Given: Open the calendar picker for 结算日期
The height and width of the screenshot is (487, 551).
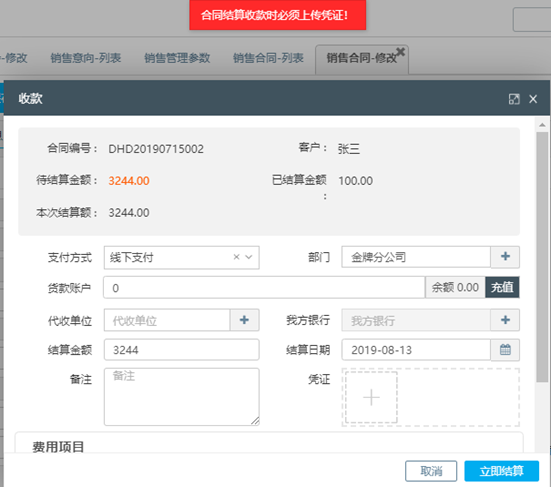Looking at the screenshot, I should click(505, 350).
